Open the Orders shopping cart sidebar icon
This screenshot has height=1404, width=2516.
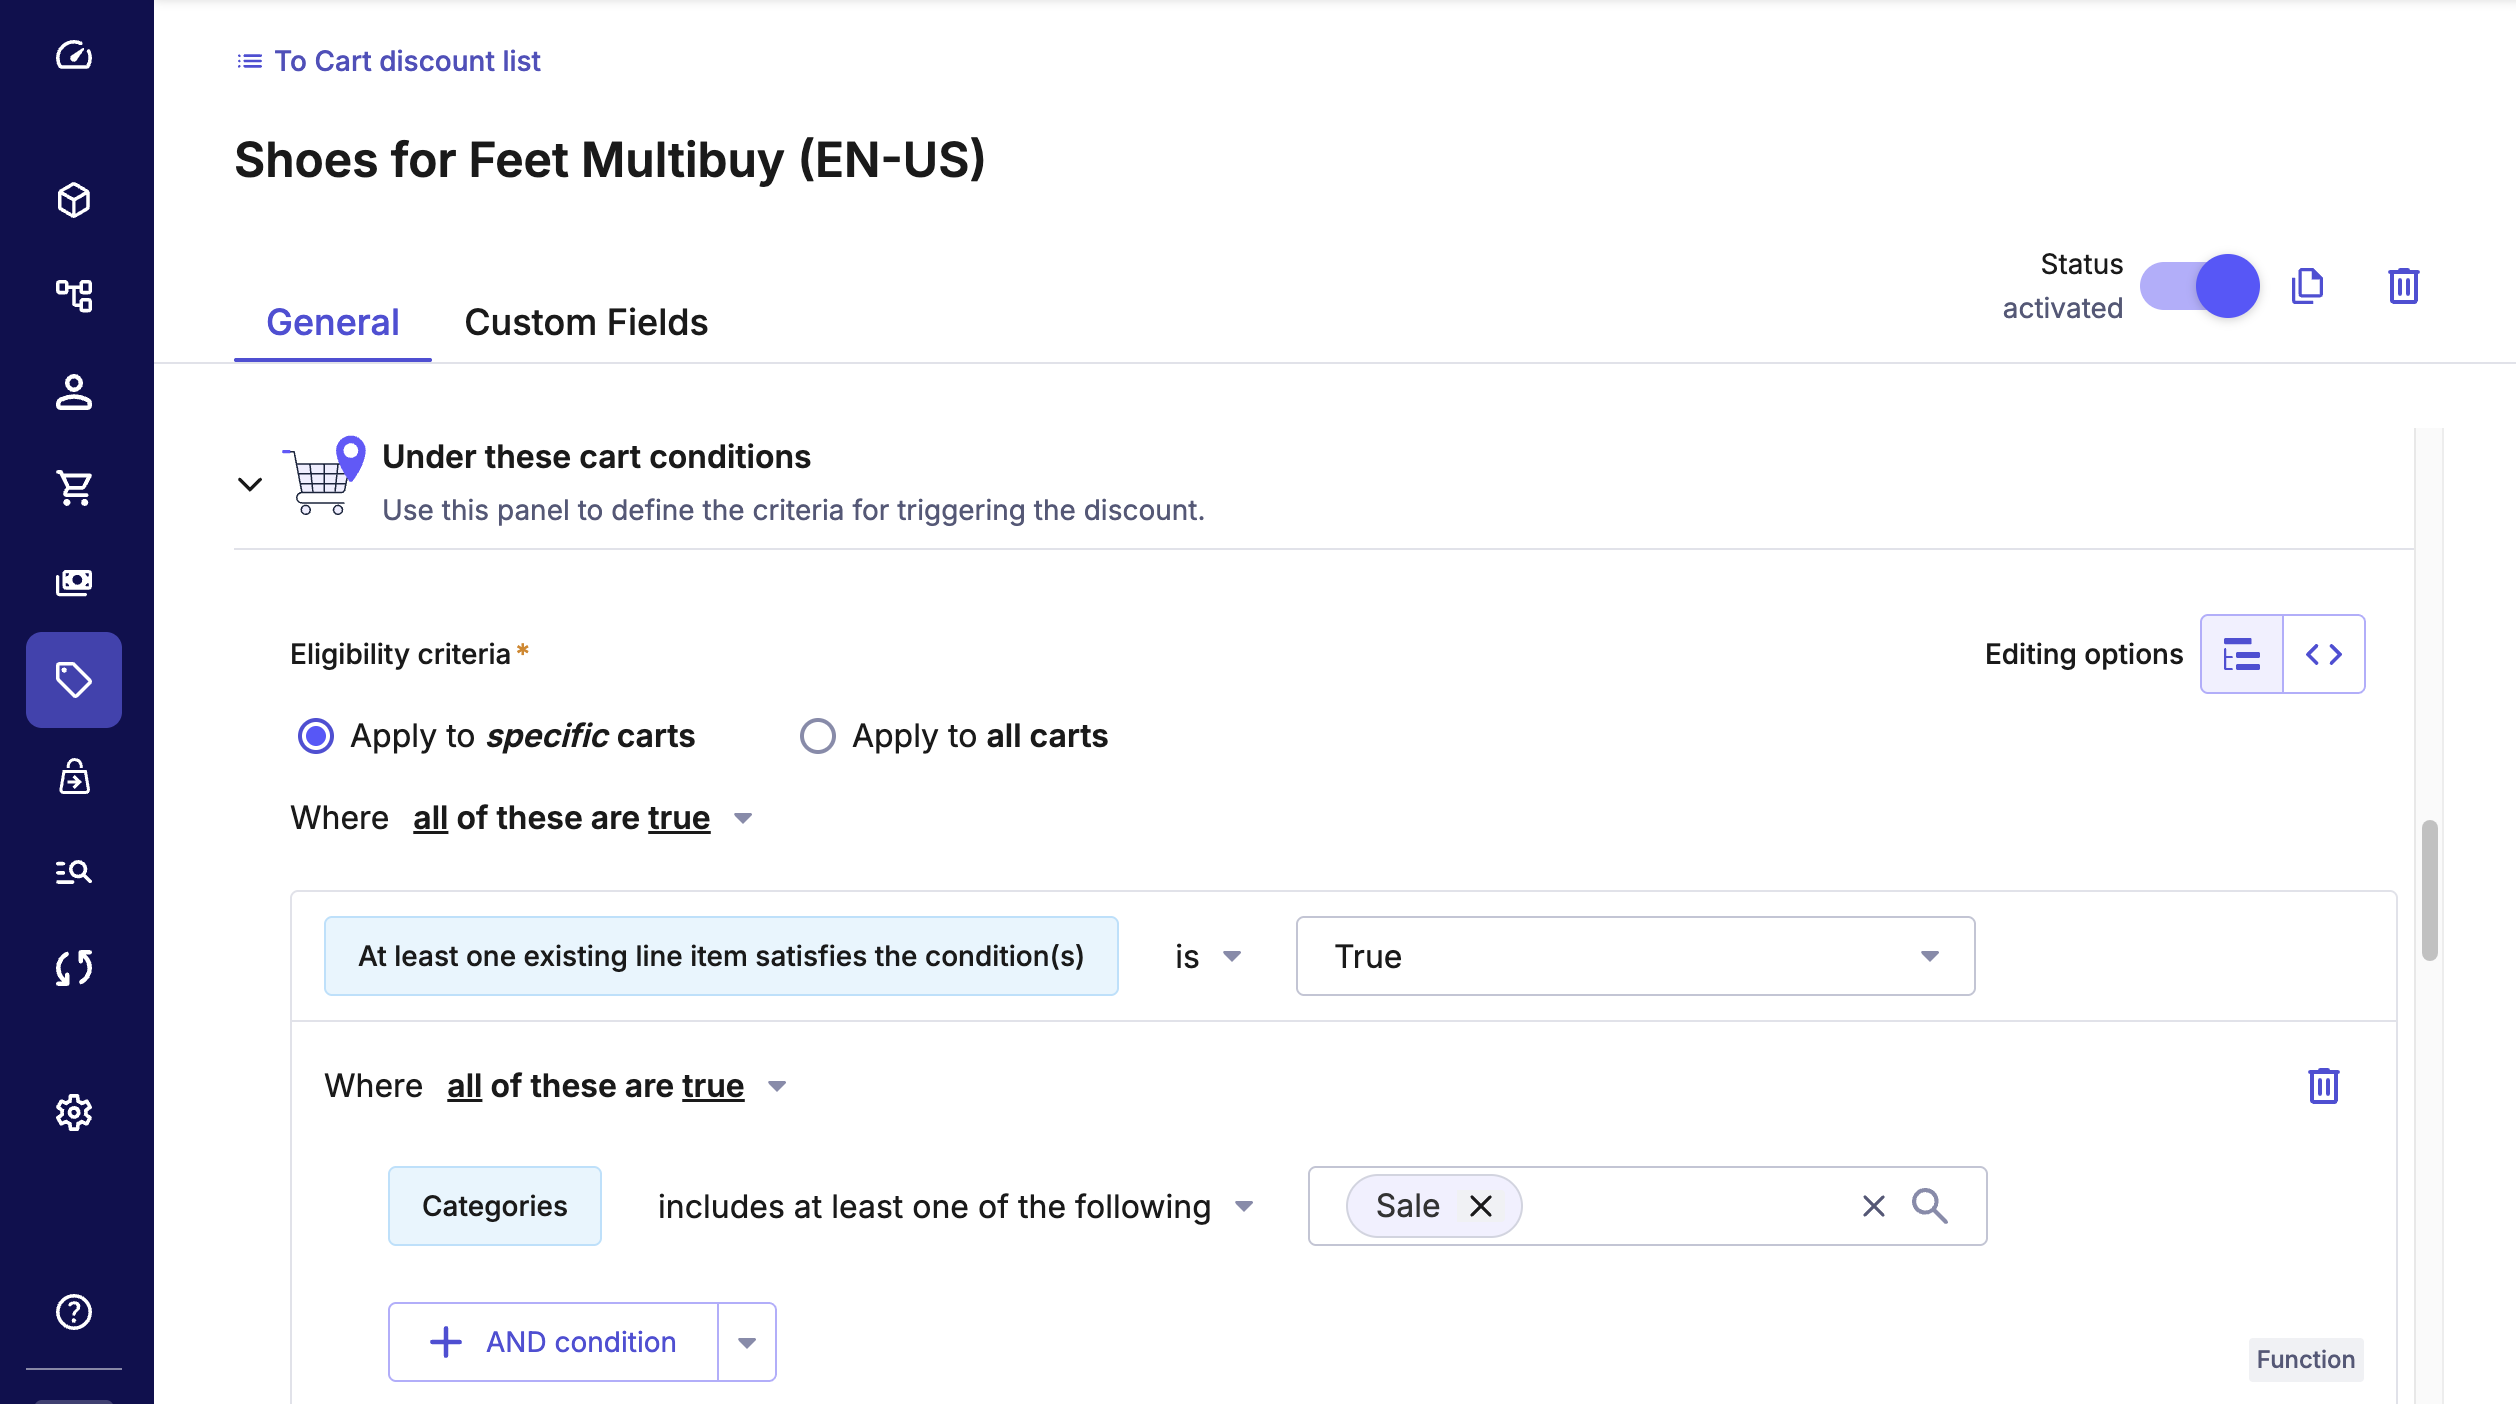tap(74, 488)
